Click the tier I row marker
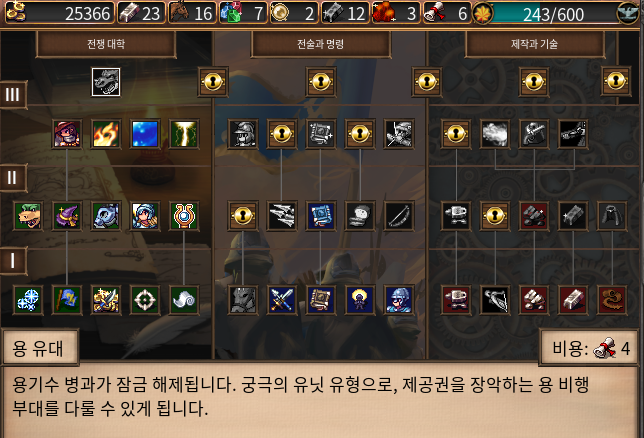The height and width of the screenshot is (438, 644). pos(13,260)
